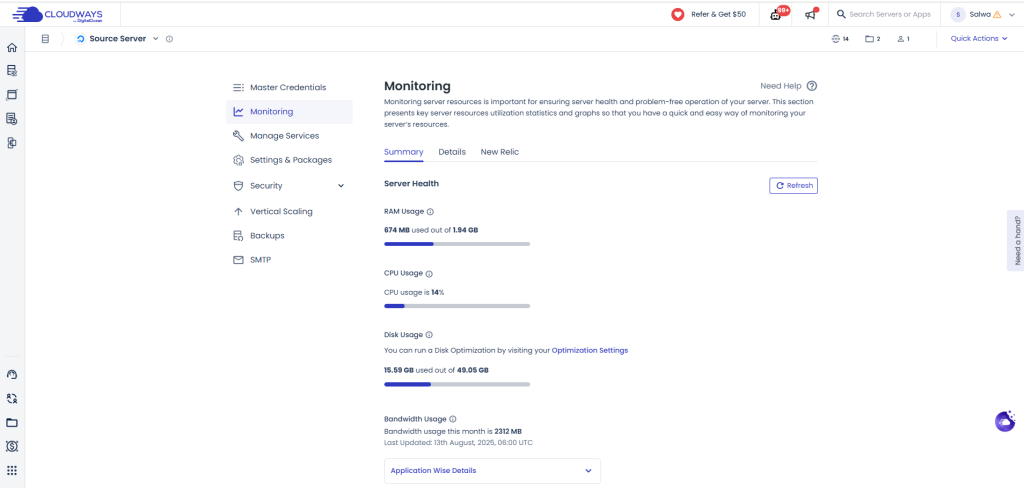The height and width of the screenshot is (488, 1024).
Task: Click the Cloudways logo
Action: (57, 14)
